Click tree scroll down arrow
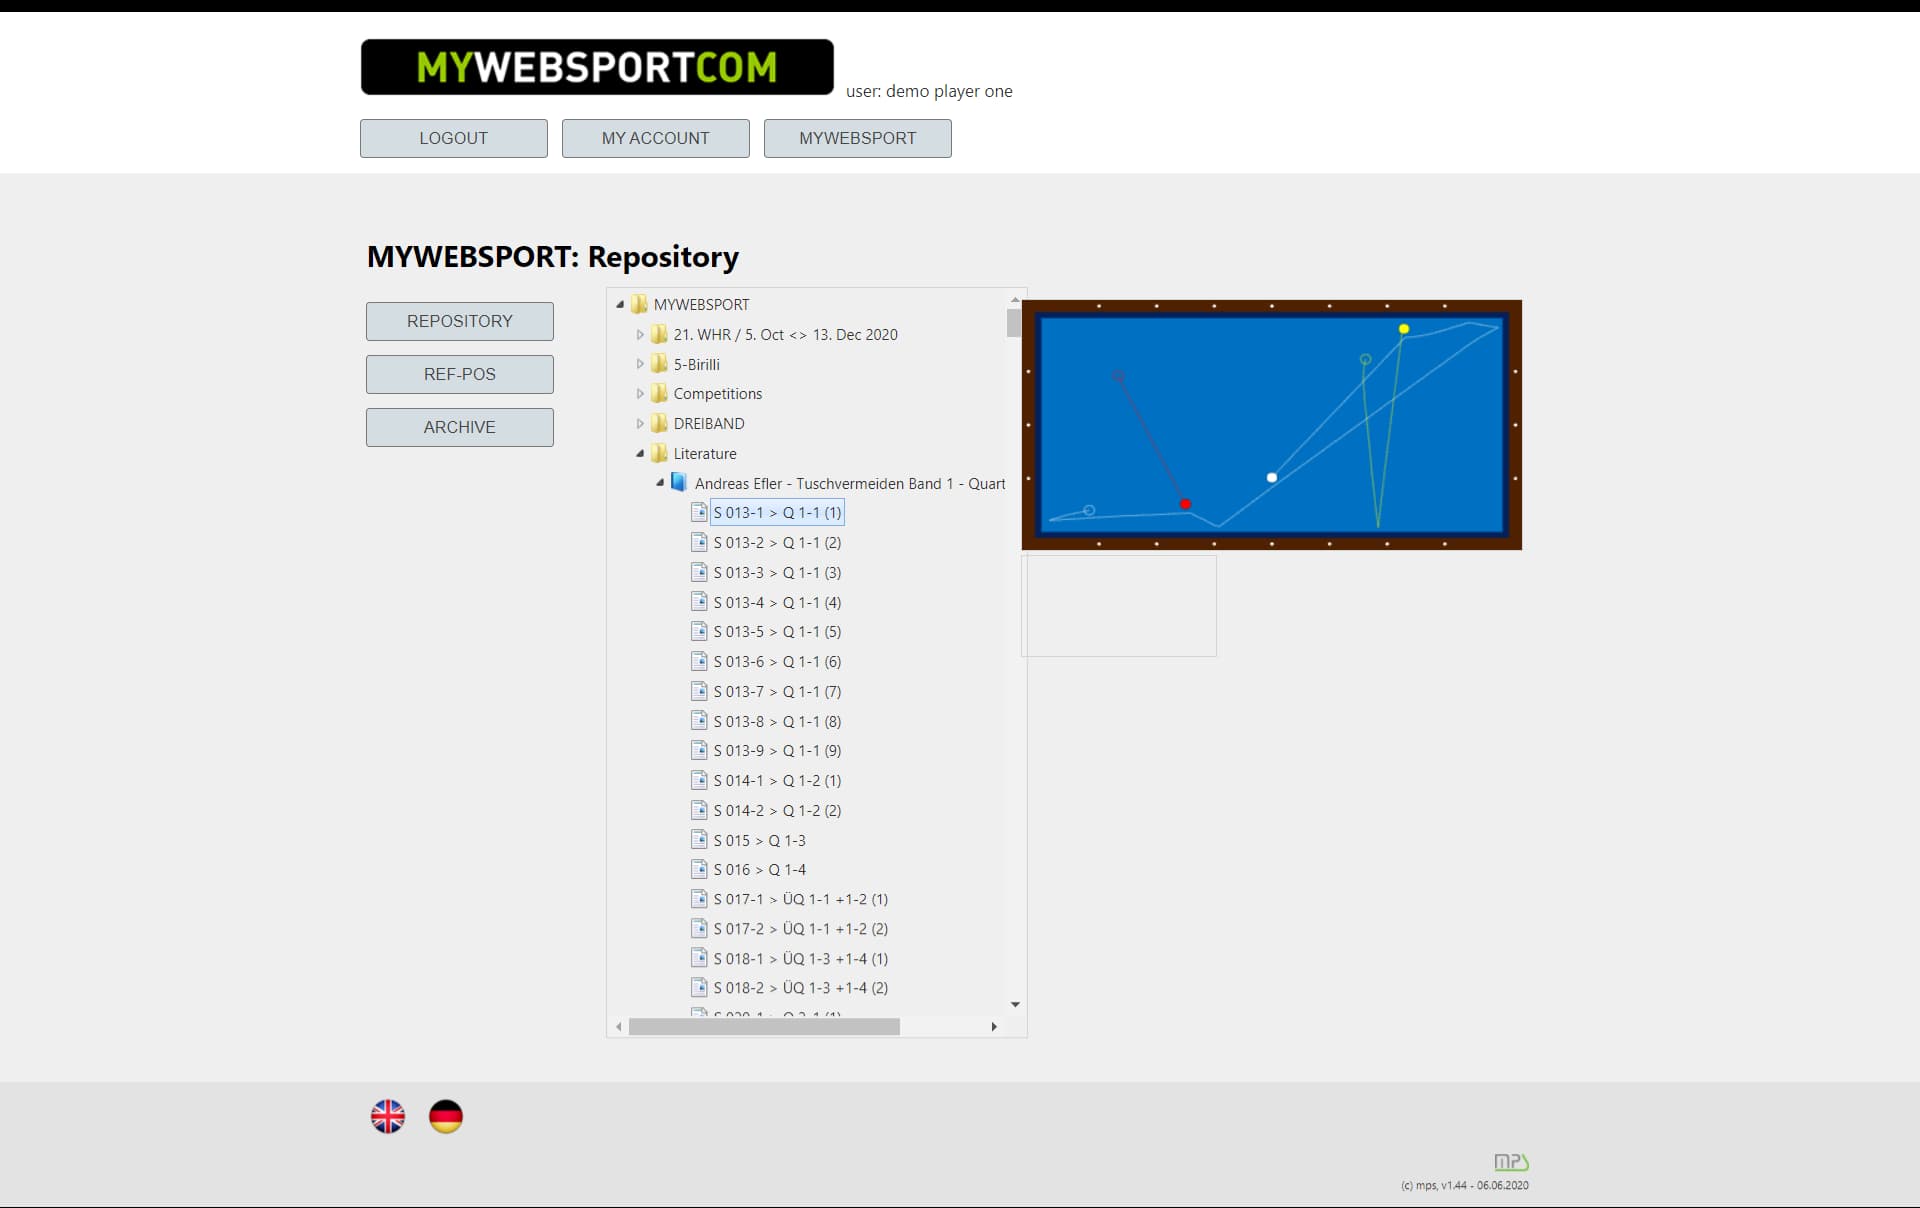 1015,1004
